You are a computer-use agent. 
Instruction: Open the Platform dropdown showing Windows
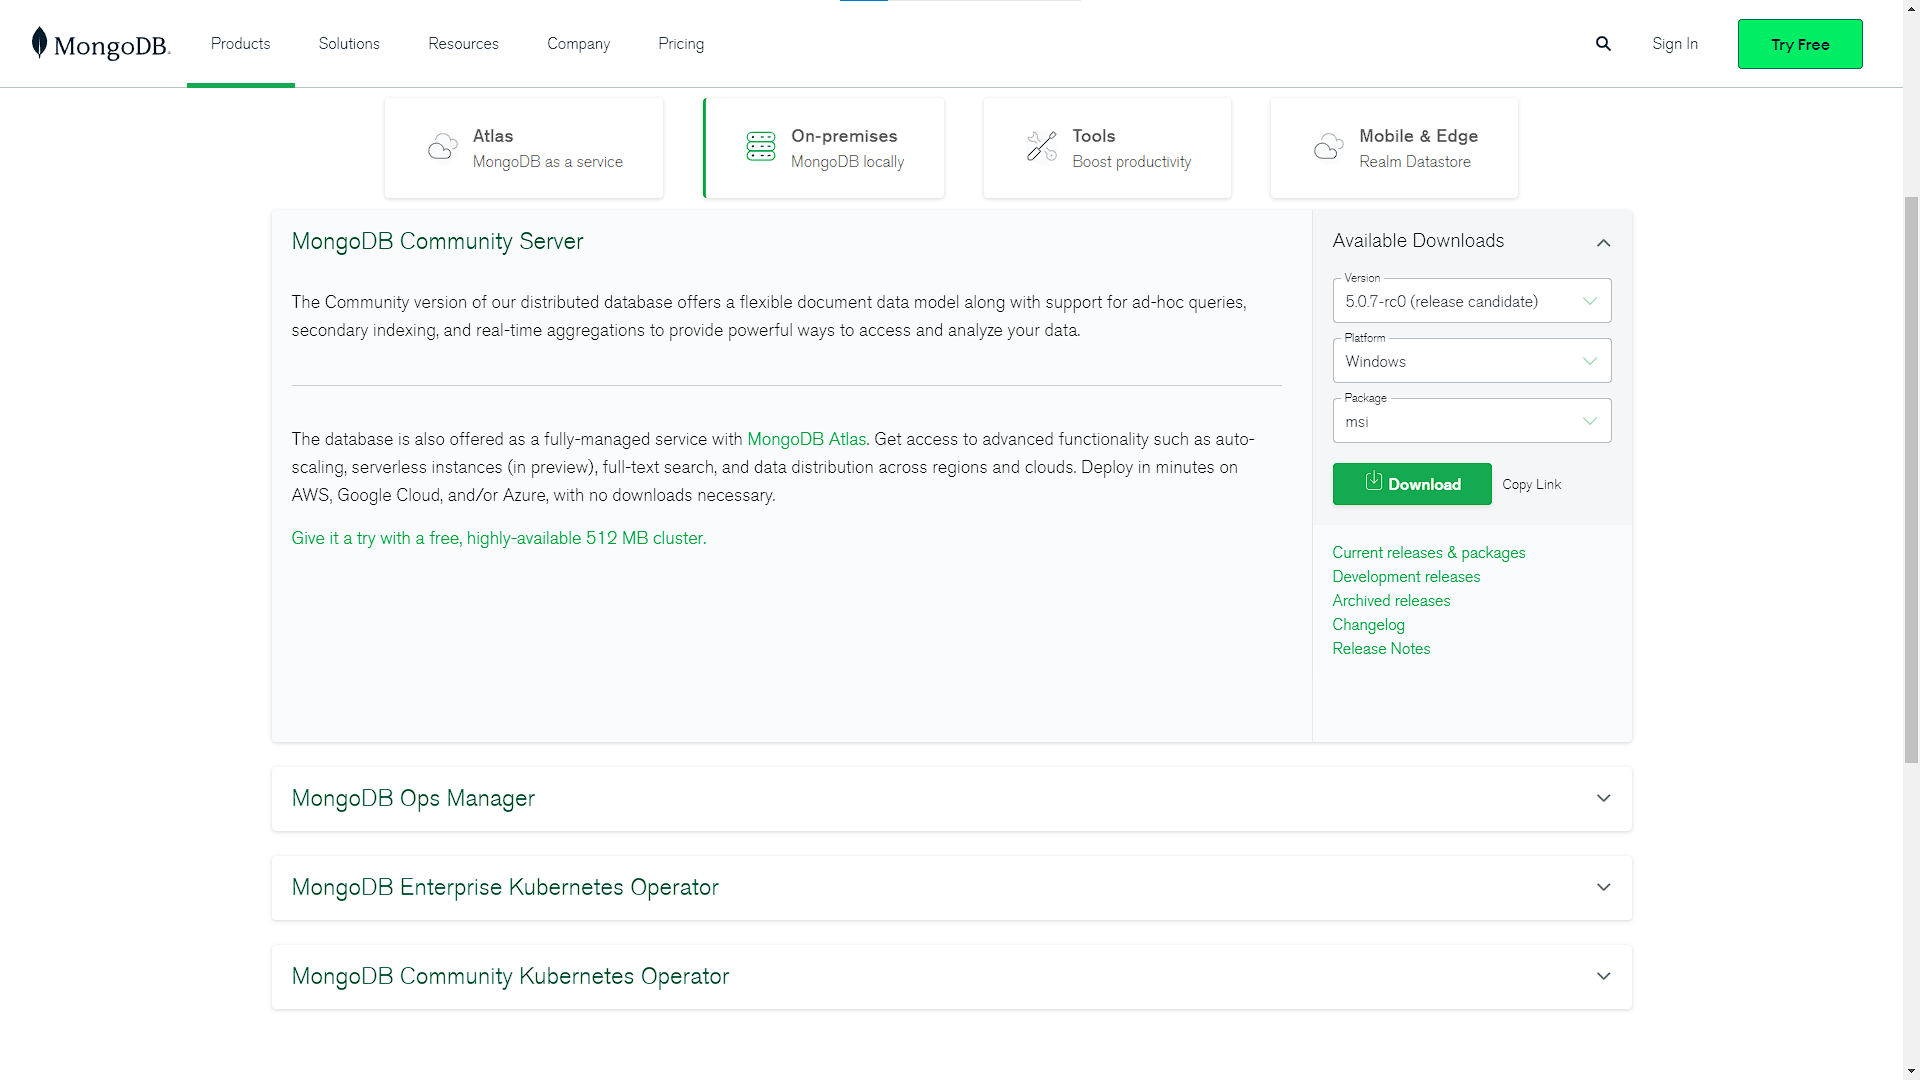tap(1471, 361)
